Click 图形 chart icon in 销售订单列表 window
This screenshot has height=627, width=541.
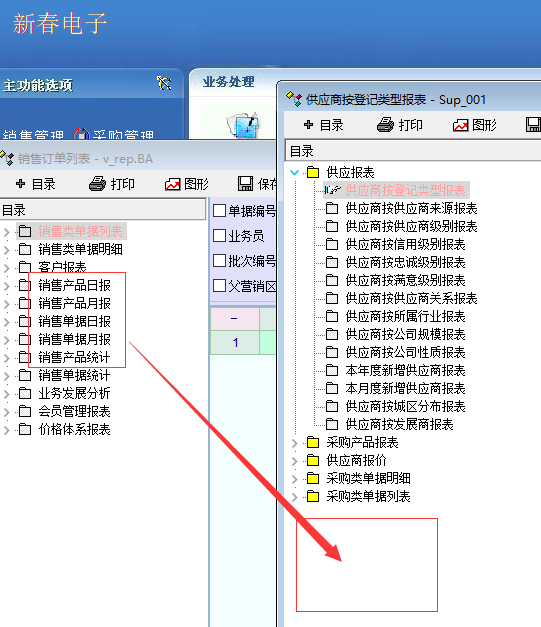(x=172, y=185)
